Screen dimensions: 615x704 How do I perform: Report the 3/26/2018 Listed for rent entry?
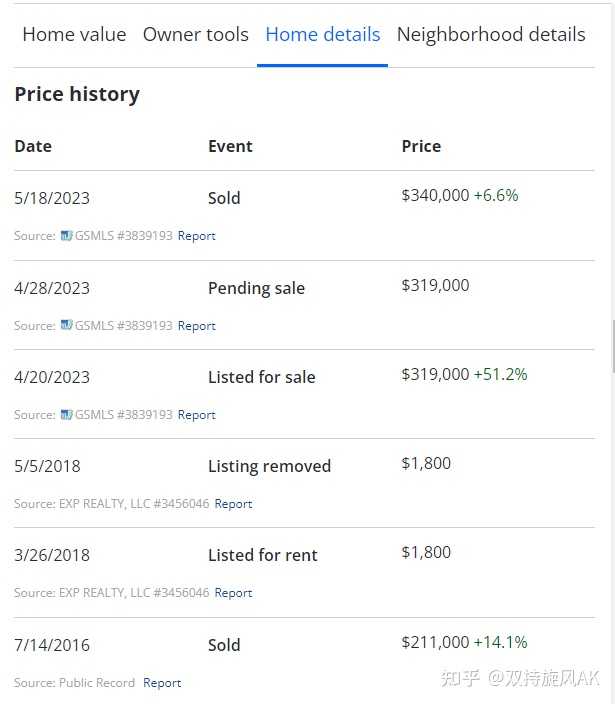coord(233,593)
